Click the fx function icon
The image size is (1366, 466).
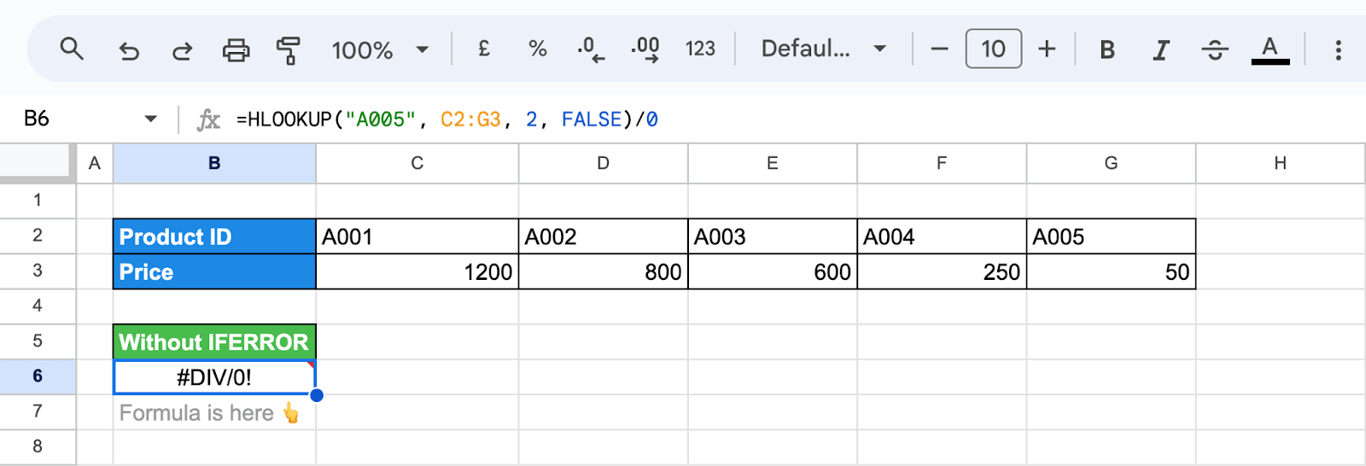click(208, 120)
